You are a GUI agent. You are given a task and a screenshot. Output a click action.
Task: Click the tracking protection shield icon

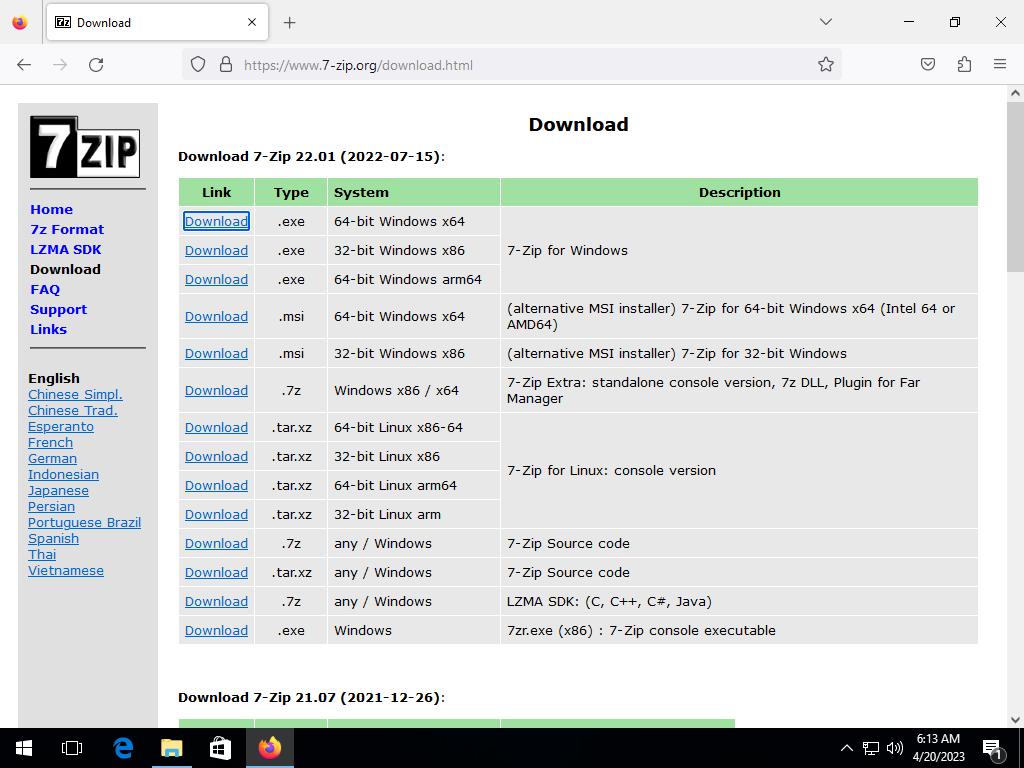[x=198, y=65]
